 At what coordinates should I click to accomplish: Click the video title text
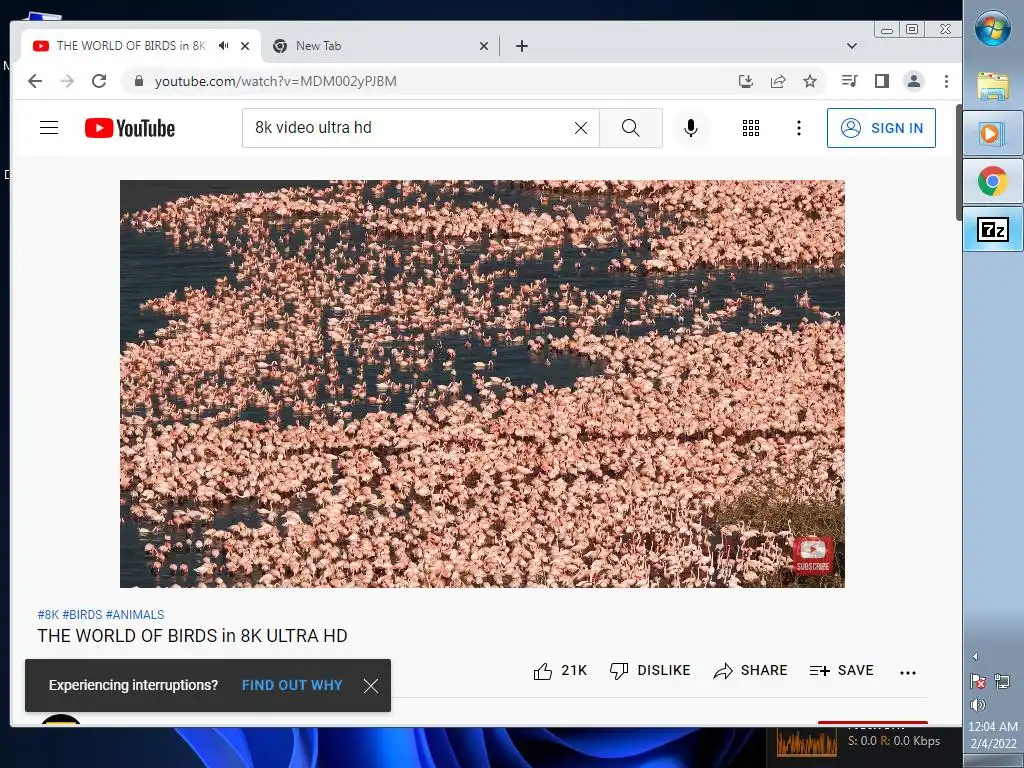tap(192, 636)
